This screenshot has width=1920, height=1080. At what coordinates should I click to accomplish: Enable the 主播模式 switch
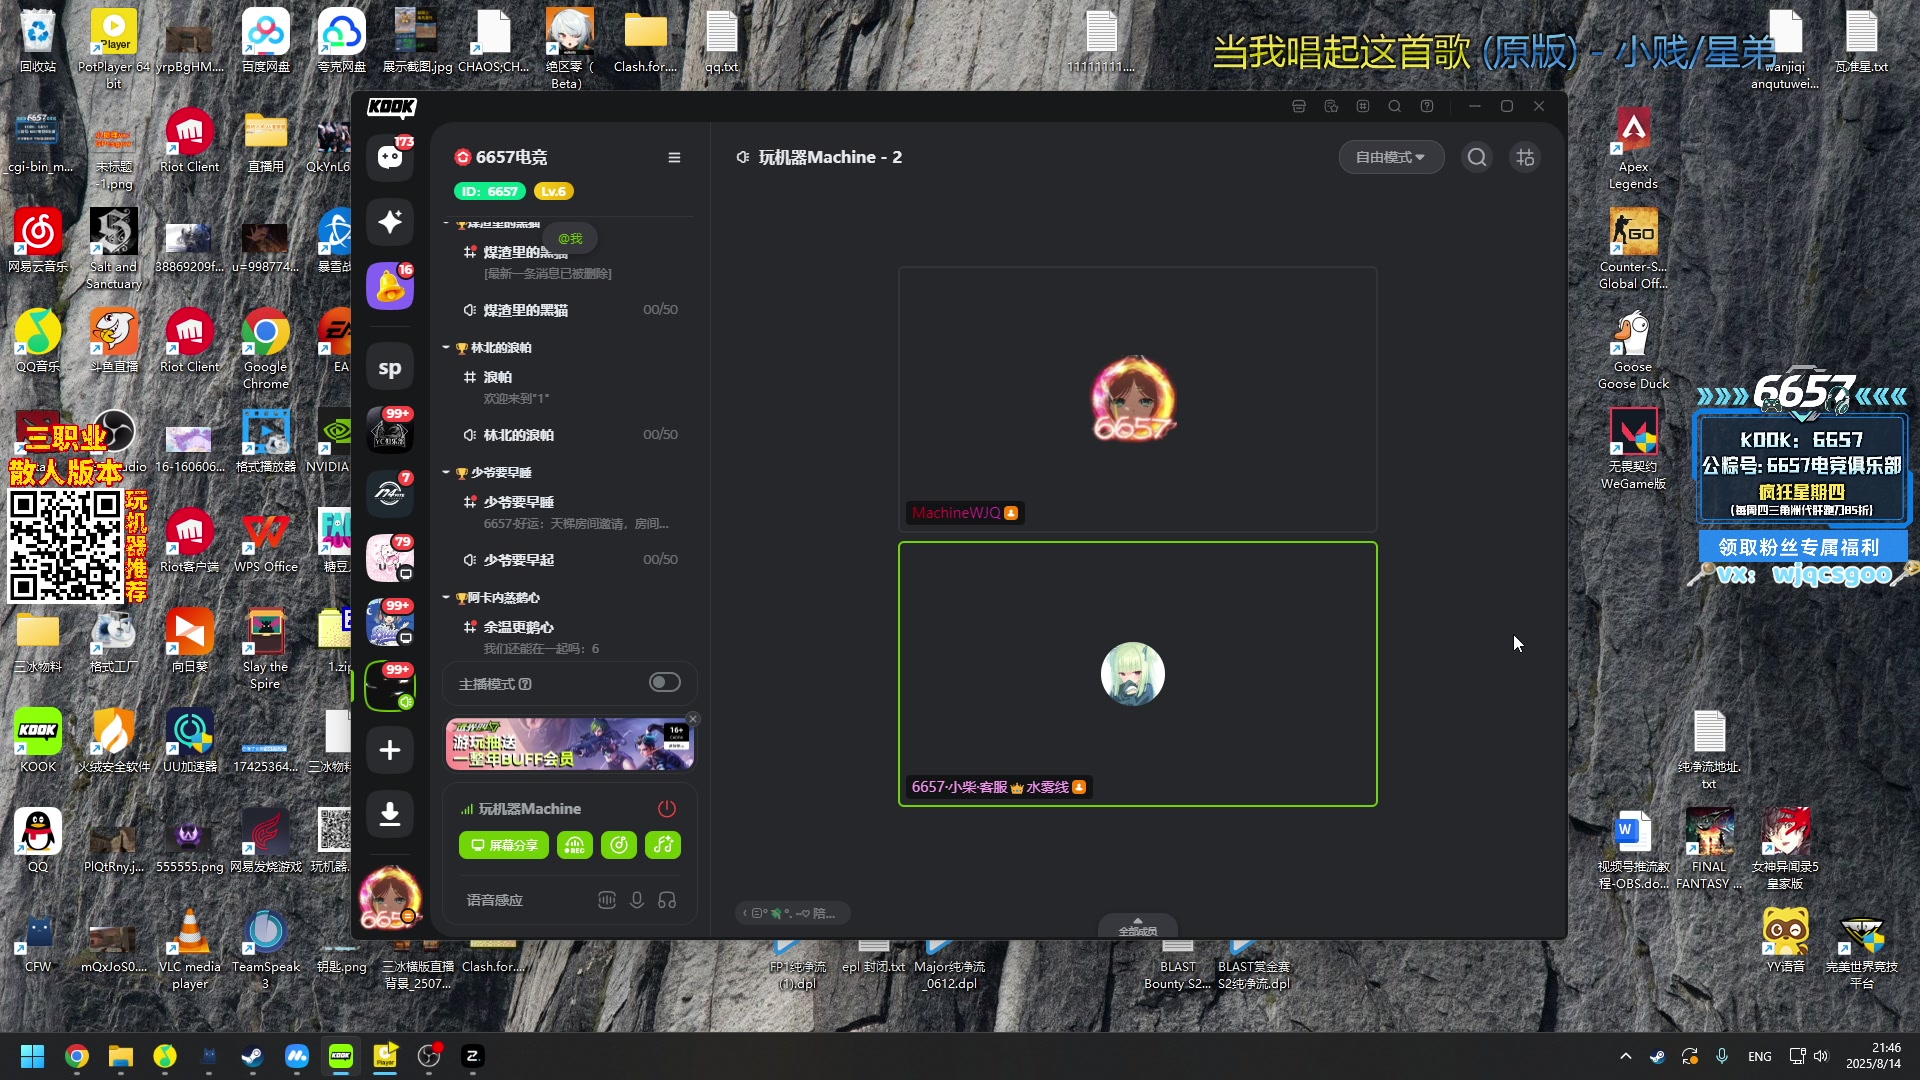[665, 682]
